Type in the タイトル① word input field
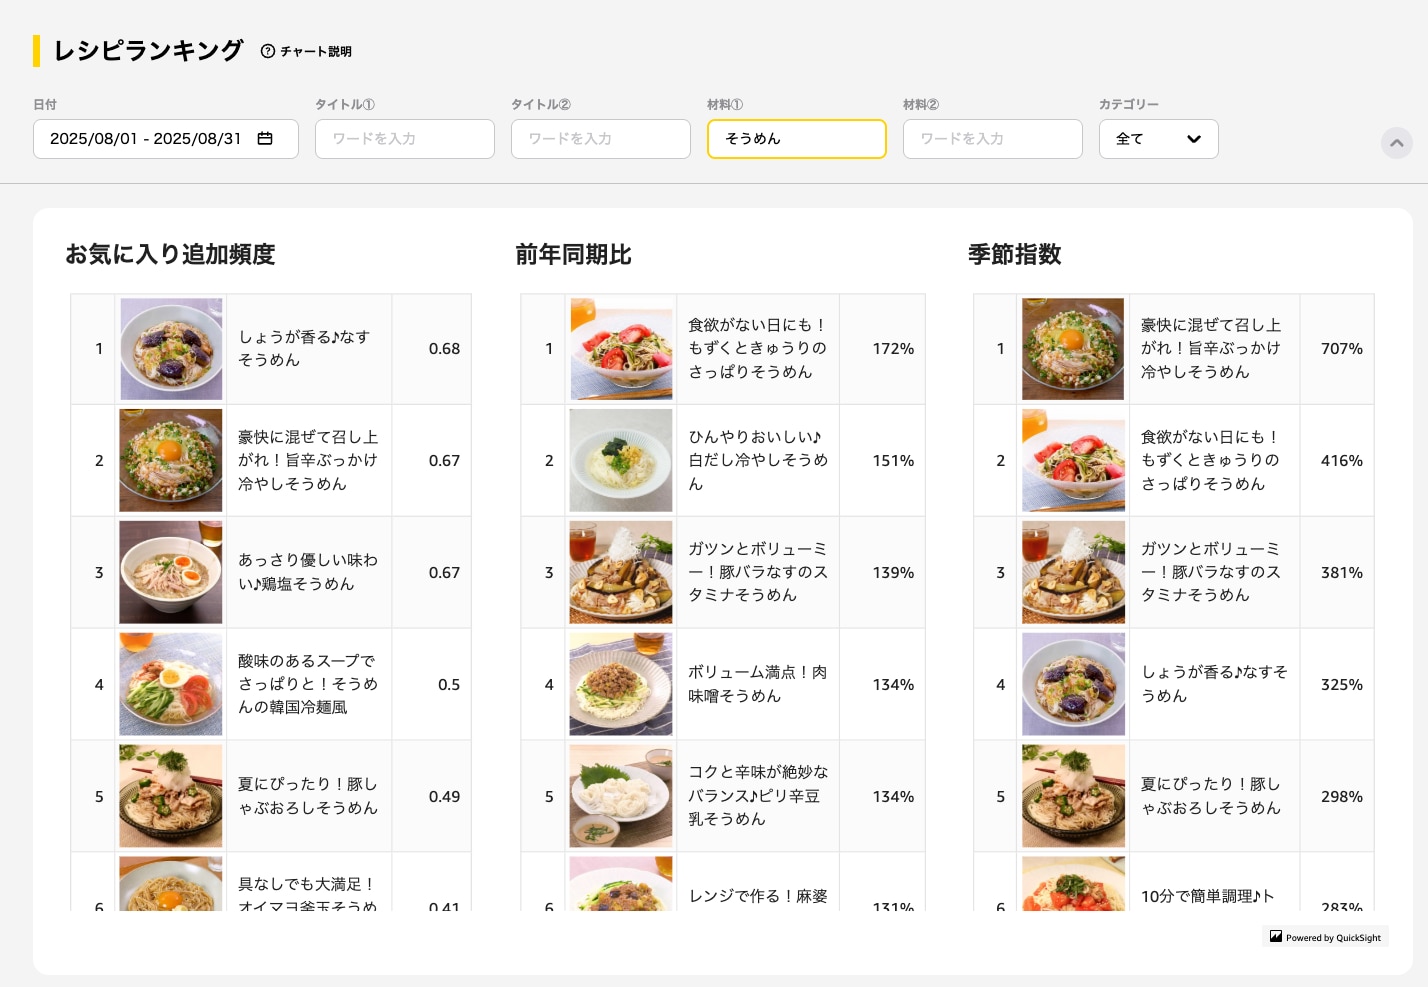The width and height of the screenshot is (1428, 987). (x=404, y=139)
